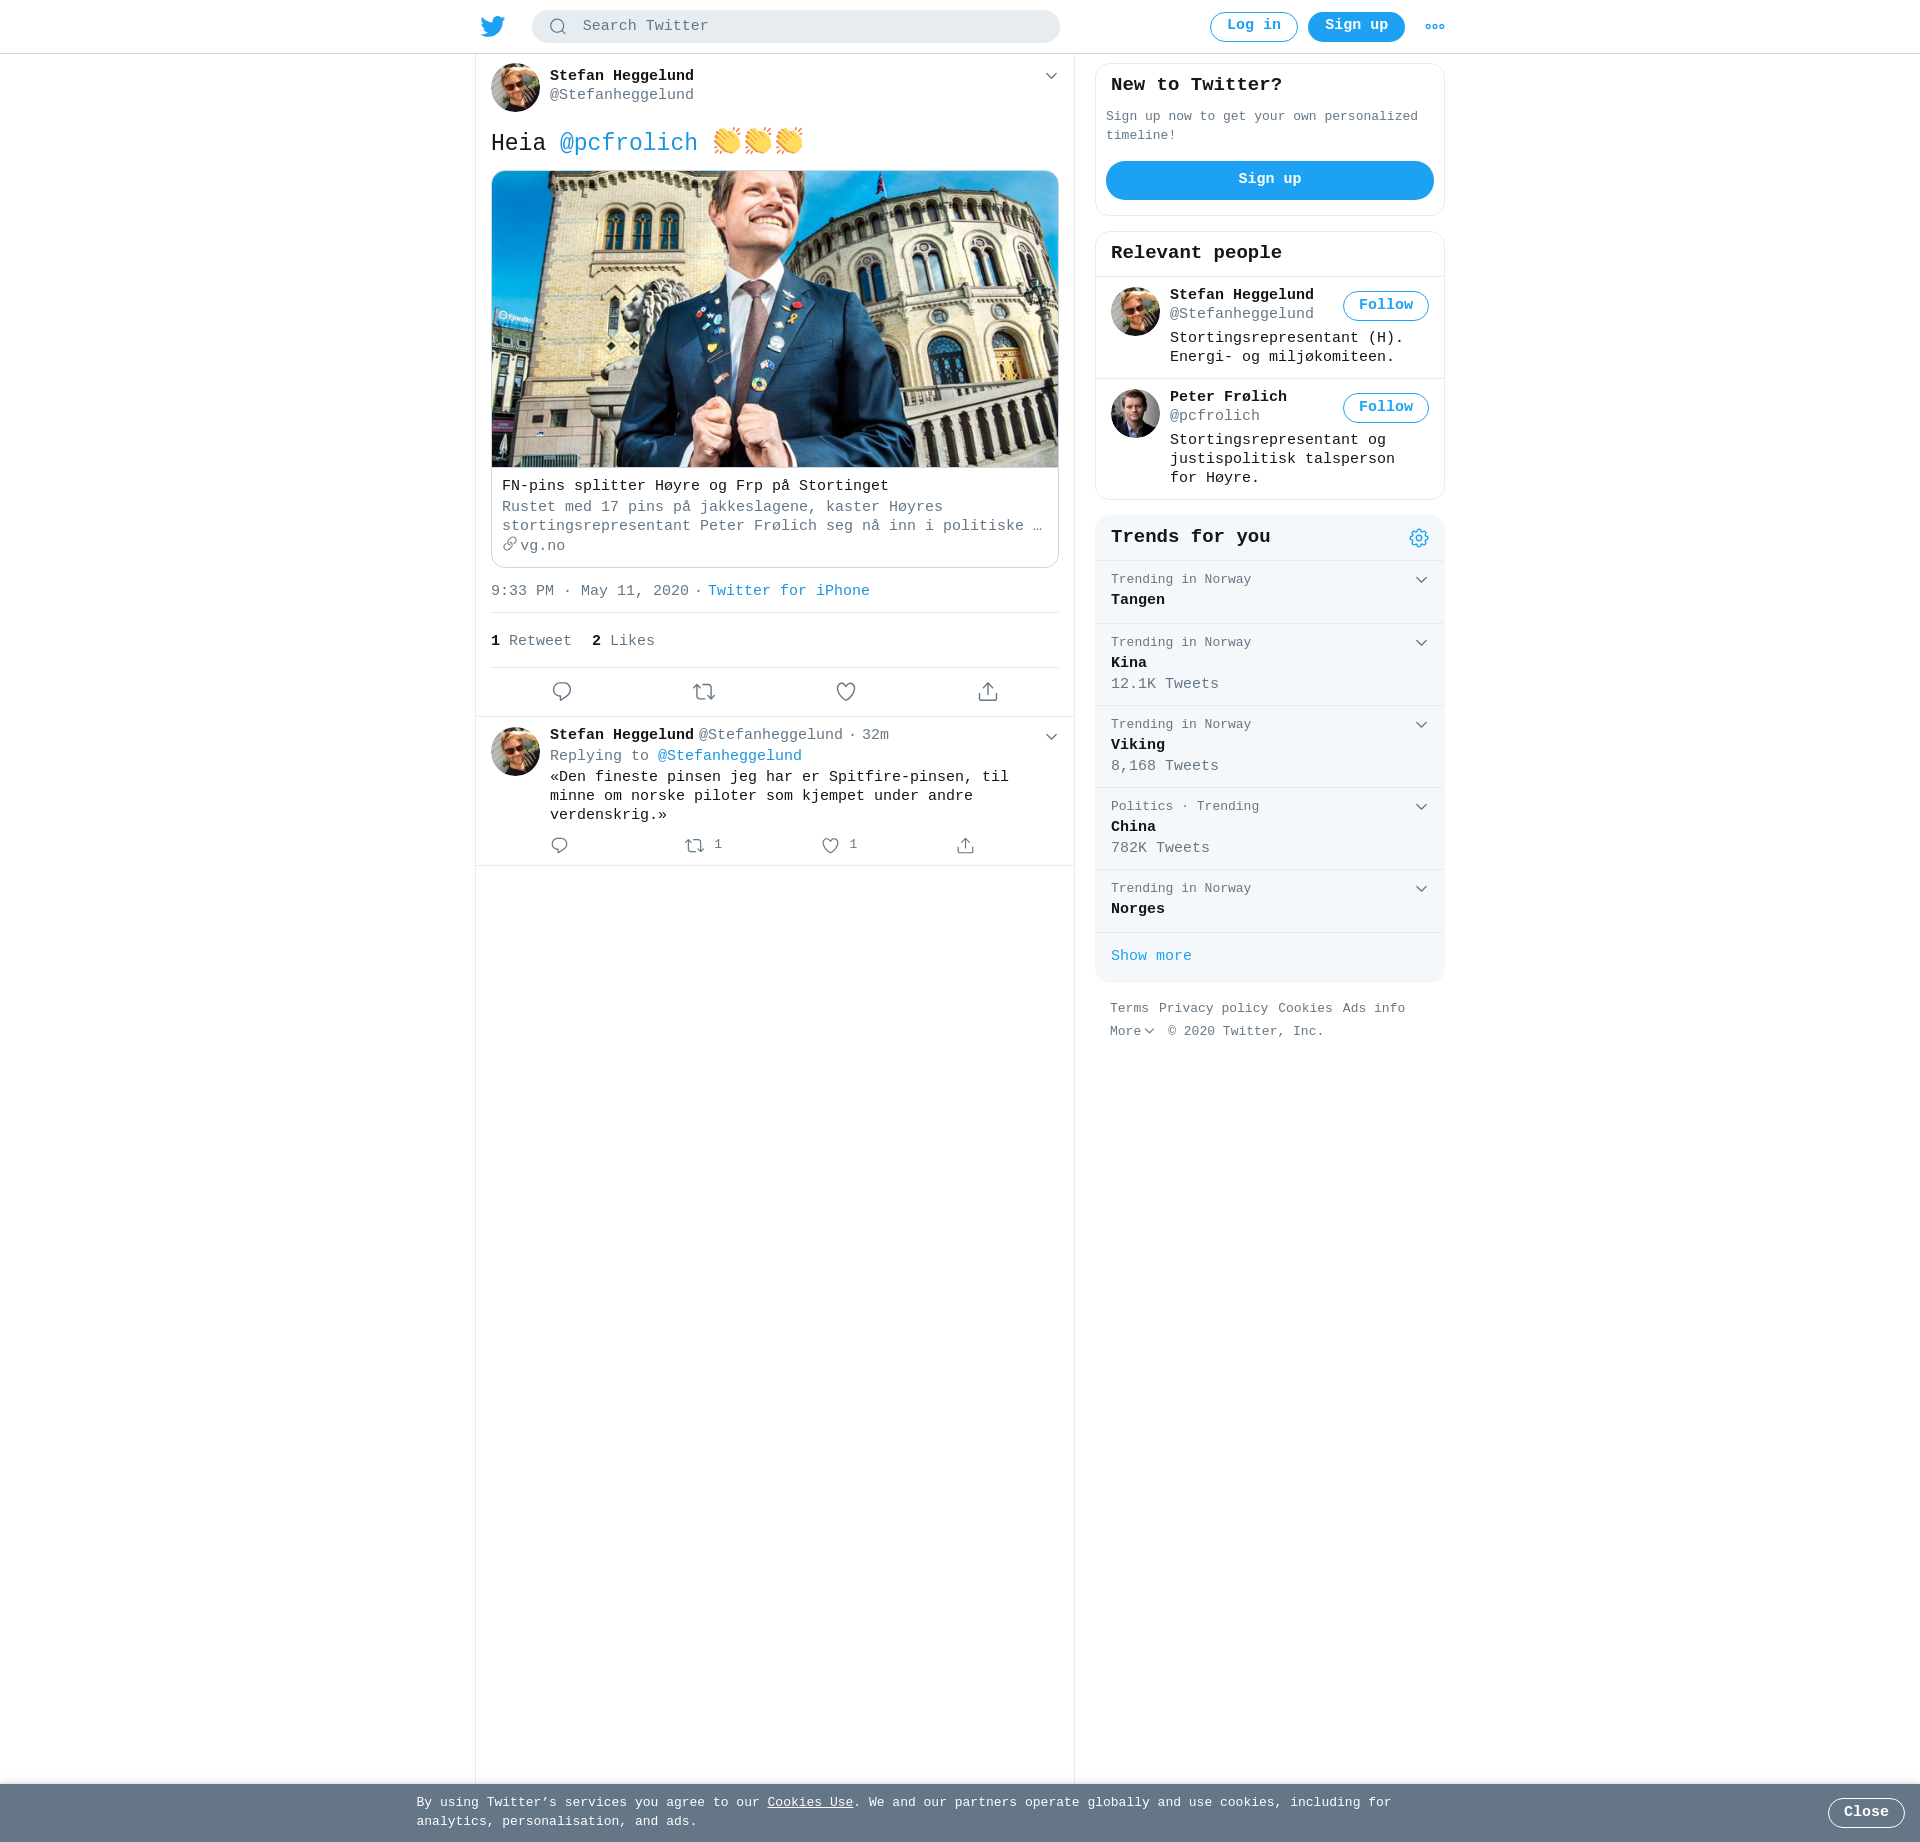
Task: Open the Privacy policy footer link
Action: tap(1213, 1009)
